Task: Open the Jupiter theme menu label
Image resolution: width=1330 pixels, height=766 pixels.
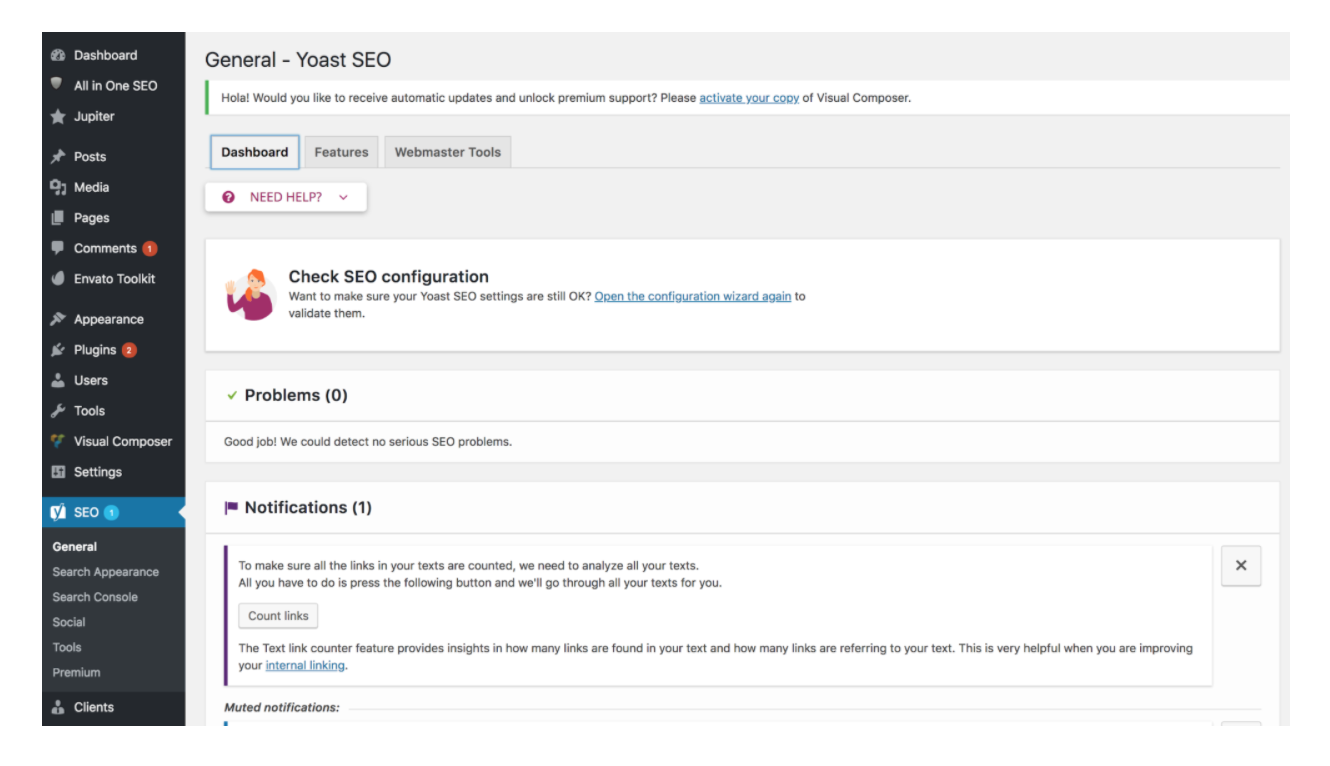Action: pos(94,117)
